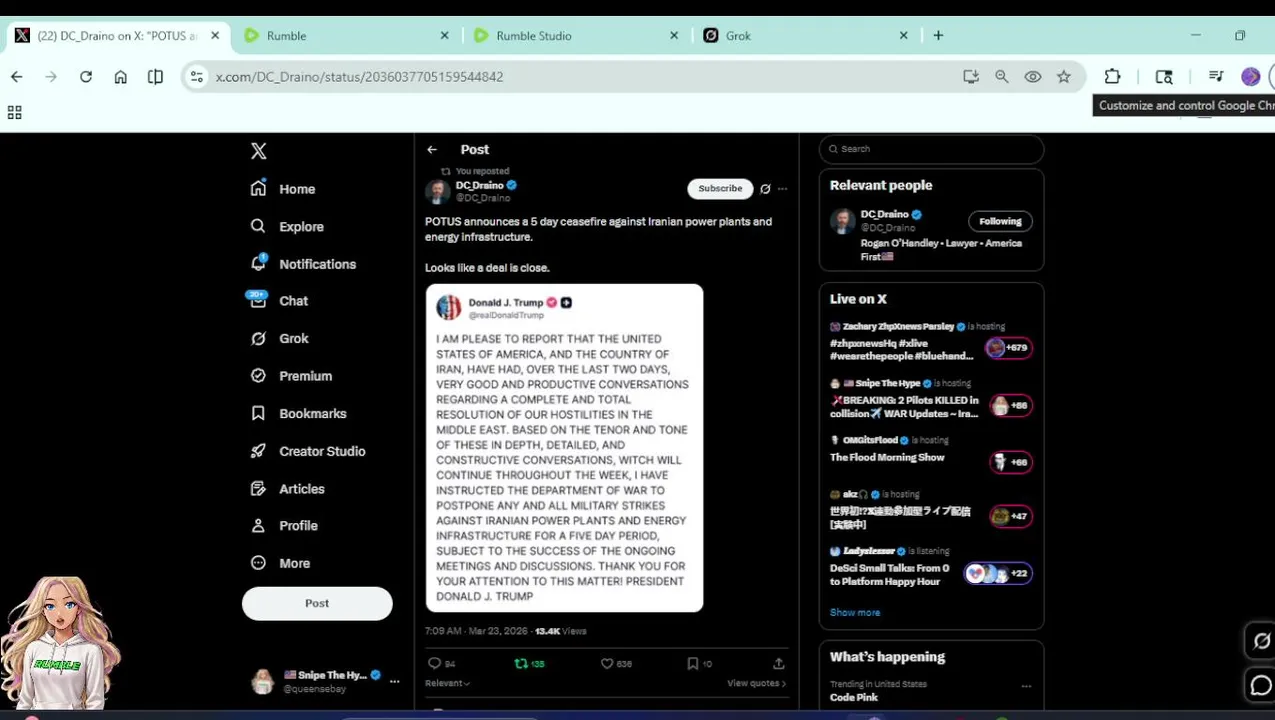Click the X search field

pos(932,149)
